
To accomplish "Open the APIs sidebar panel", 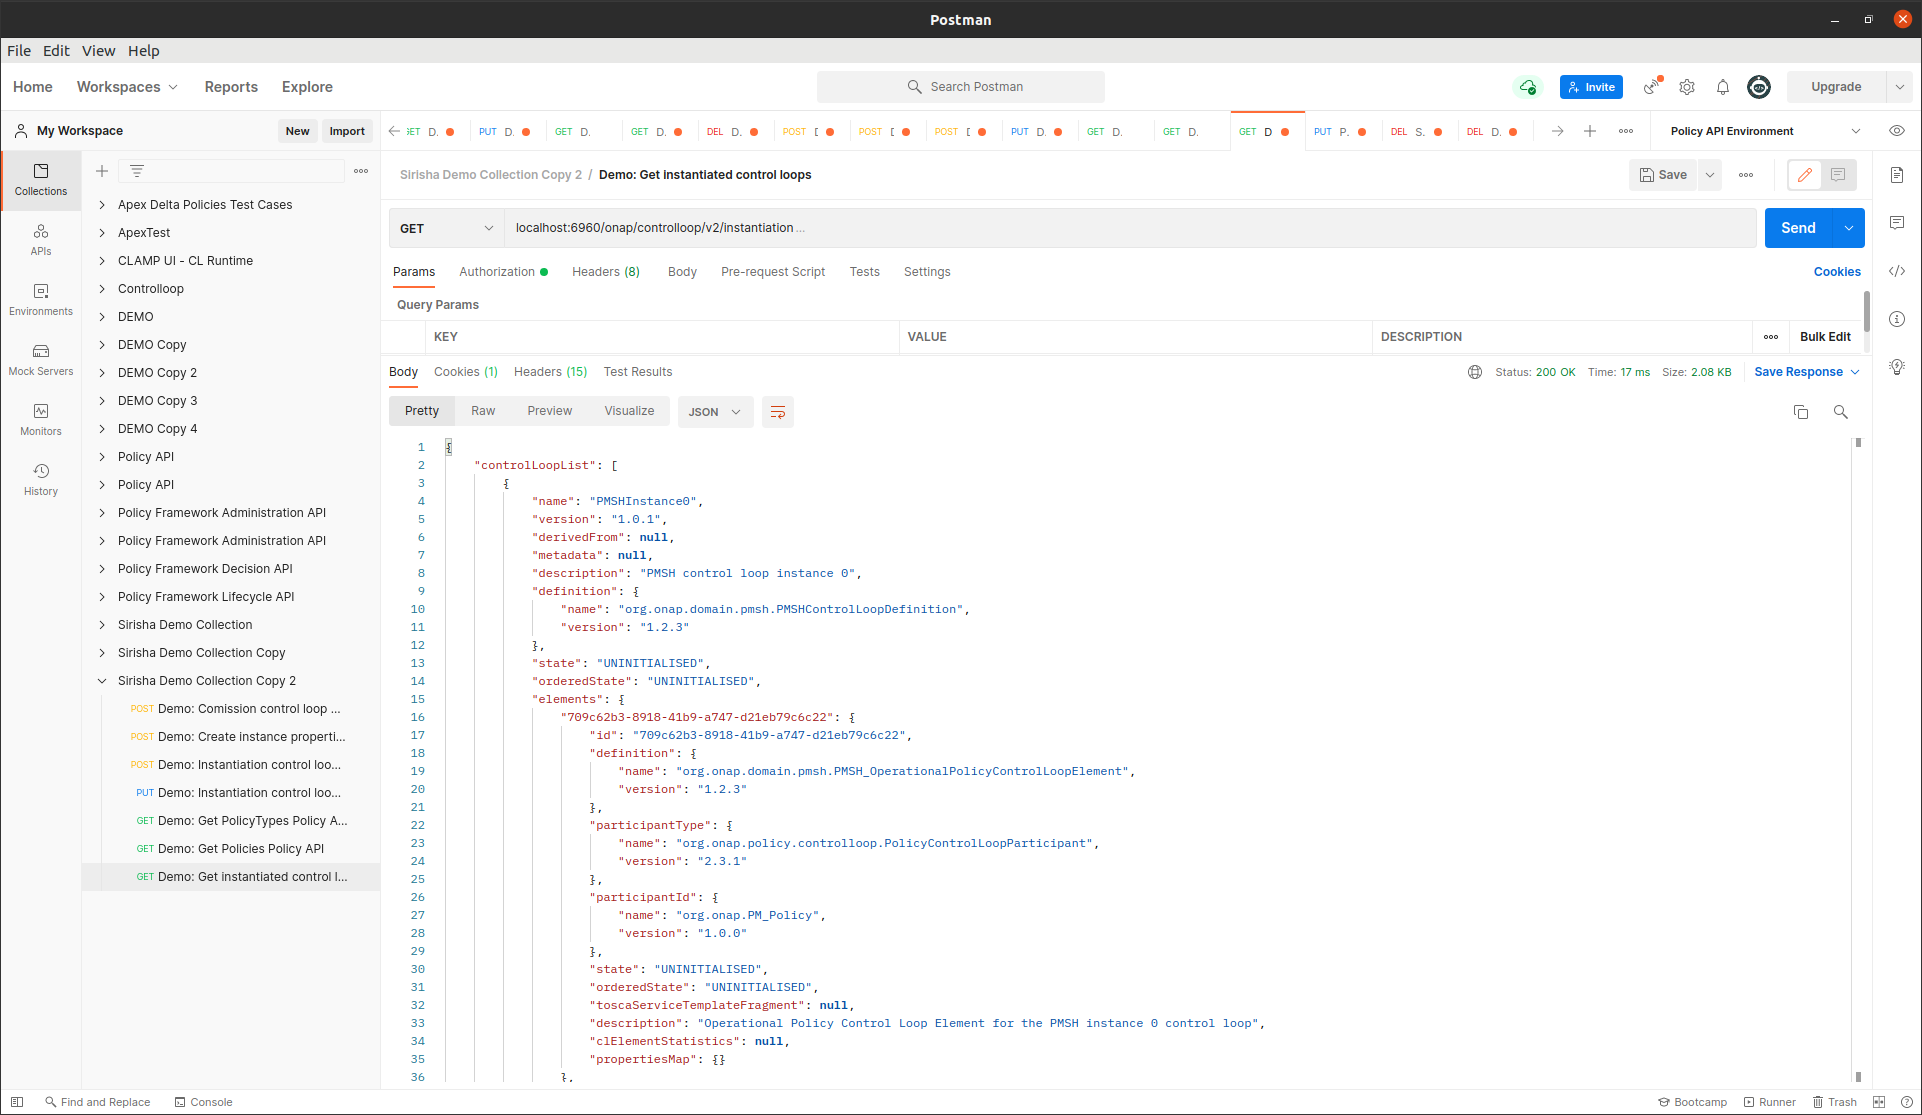I will click(41, 240).
